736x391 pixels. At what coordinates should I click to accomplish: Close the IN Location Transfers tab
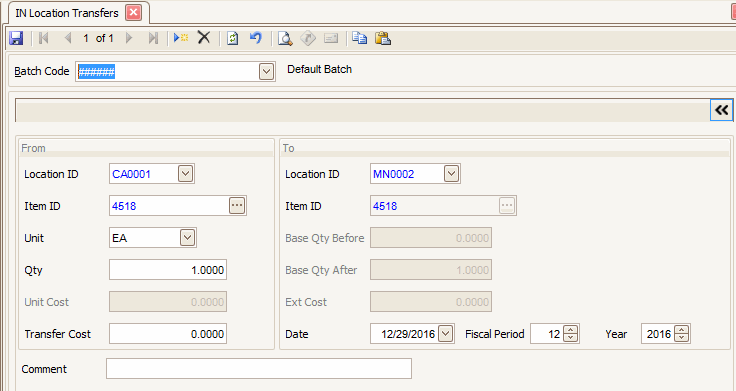point(133,13)
